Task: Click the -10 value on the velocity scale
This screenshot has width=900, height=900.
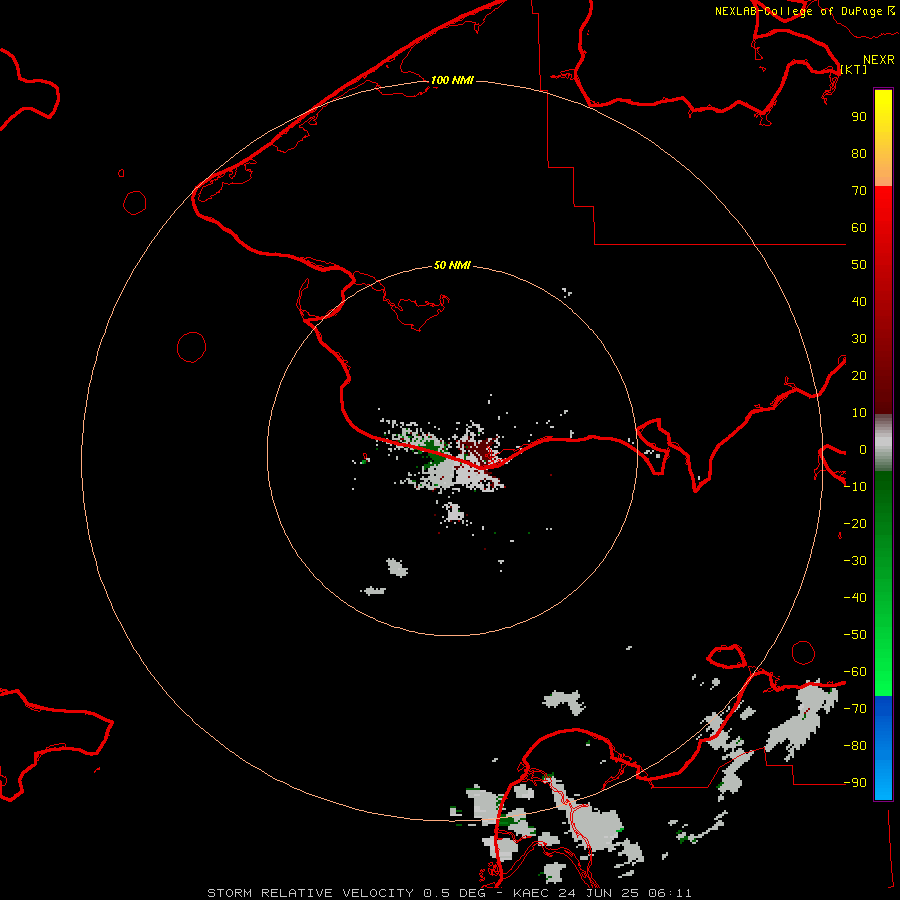Action: pos(855,487)
